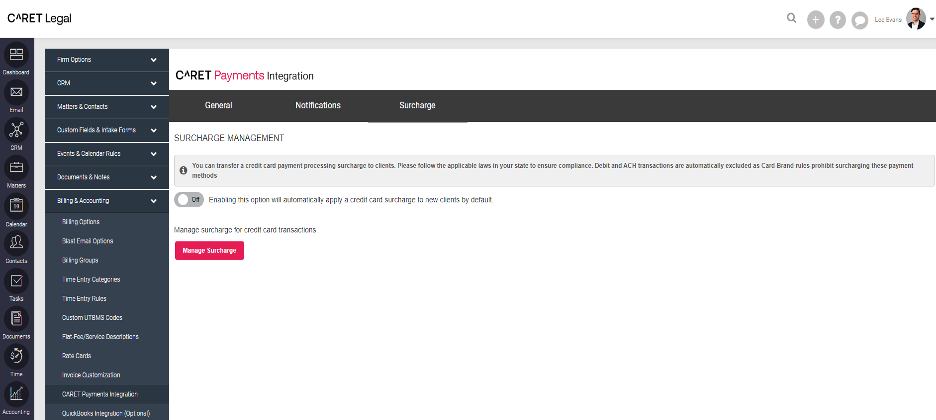Screen dimensions: 936x420
Task: Expand the Documents & Notes section
Action: tap(107, 177)
